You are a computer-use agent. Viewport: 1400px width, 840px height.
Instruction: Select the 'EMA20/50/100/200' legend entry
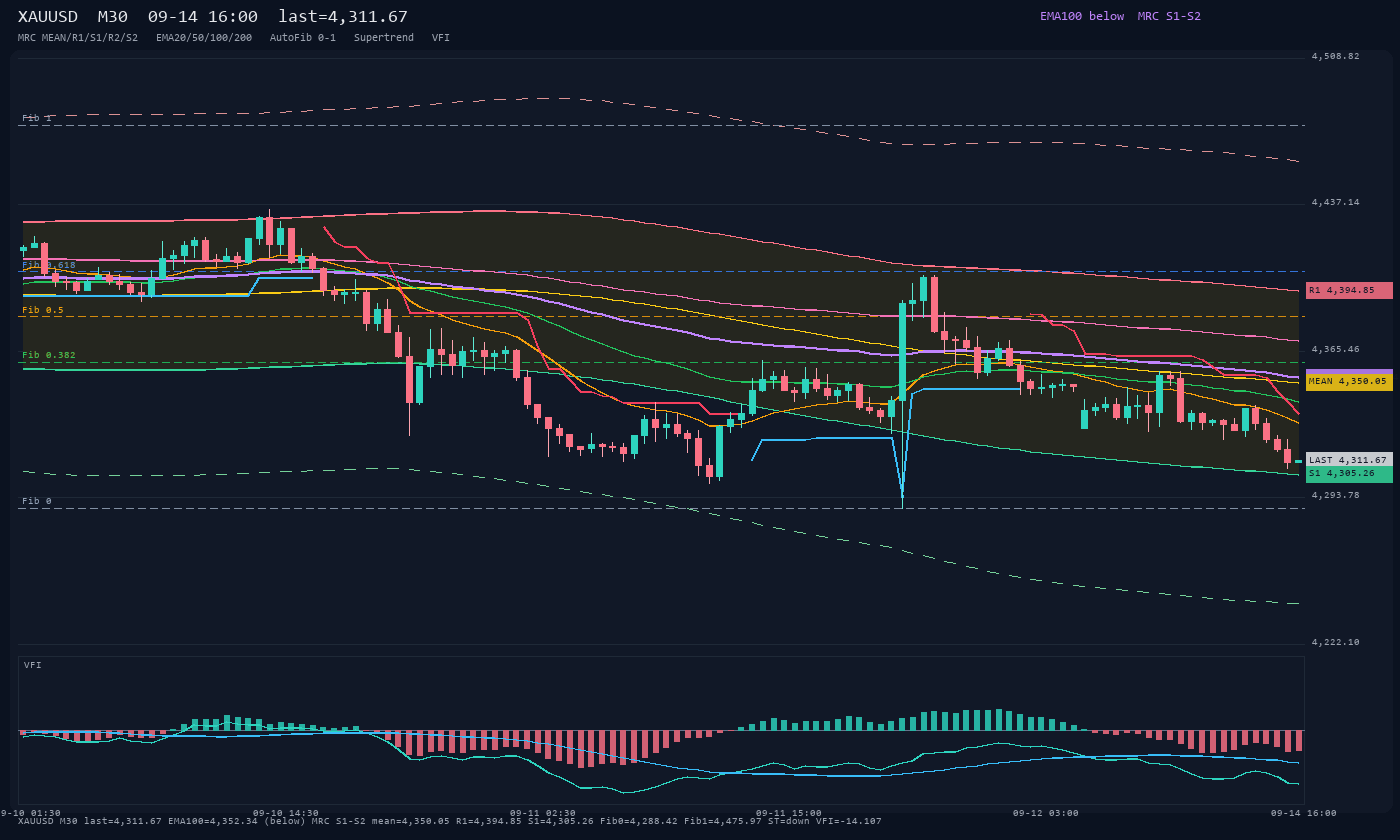204,38
